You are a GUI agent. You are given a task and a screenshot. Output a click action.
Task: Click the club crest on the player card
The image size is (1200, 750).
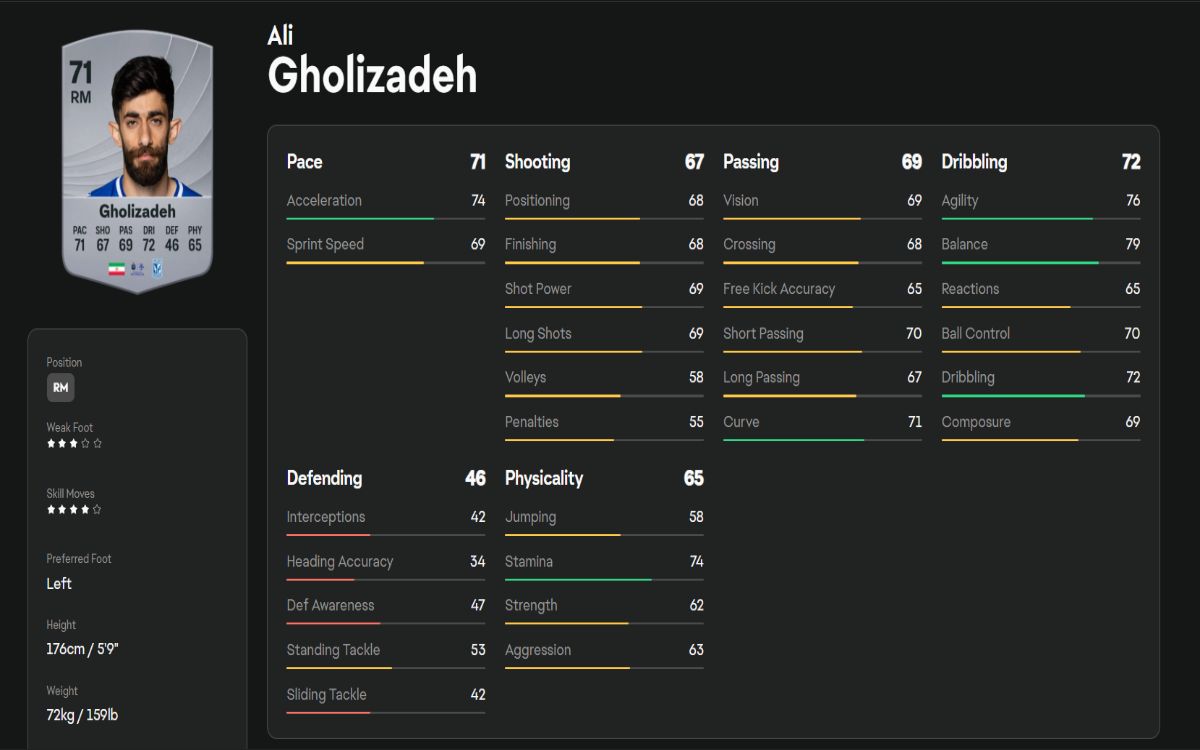click(x=158, y=269)
